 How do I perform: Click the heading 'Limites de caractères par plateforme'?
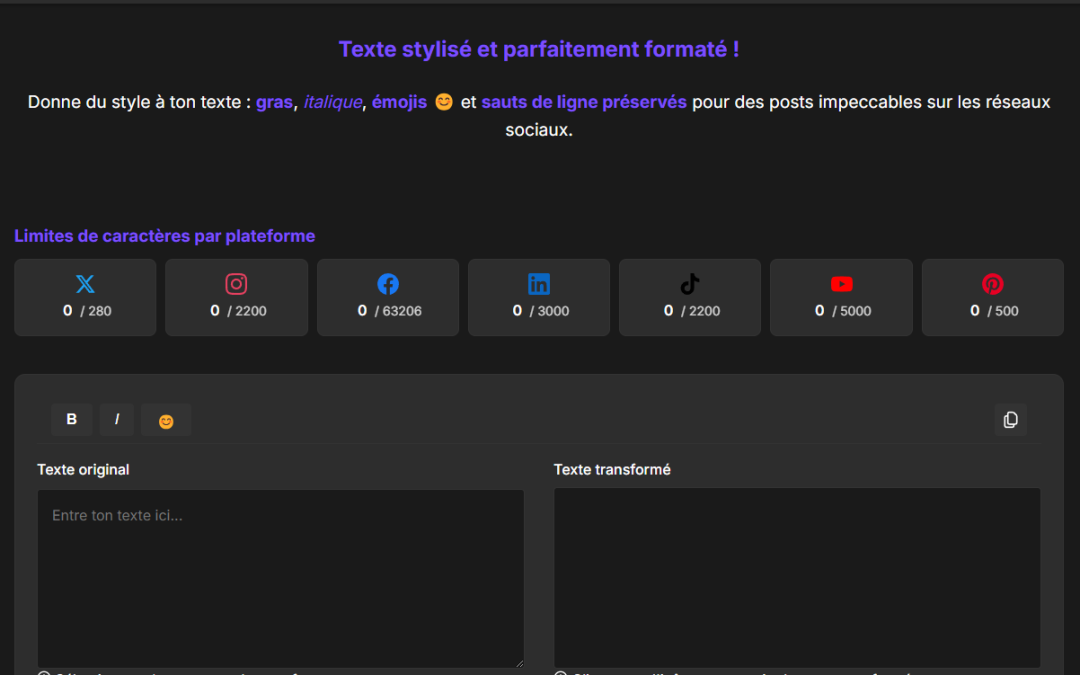pos(165,236)
